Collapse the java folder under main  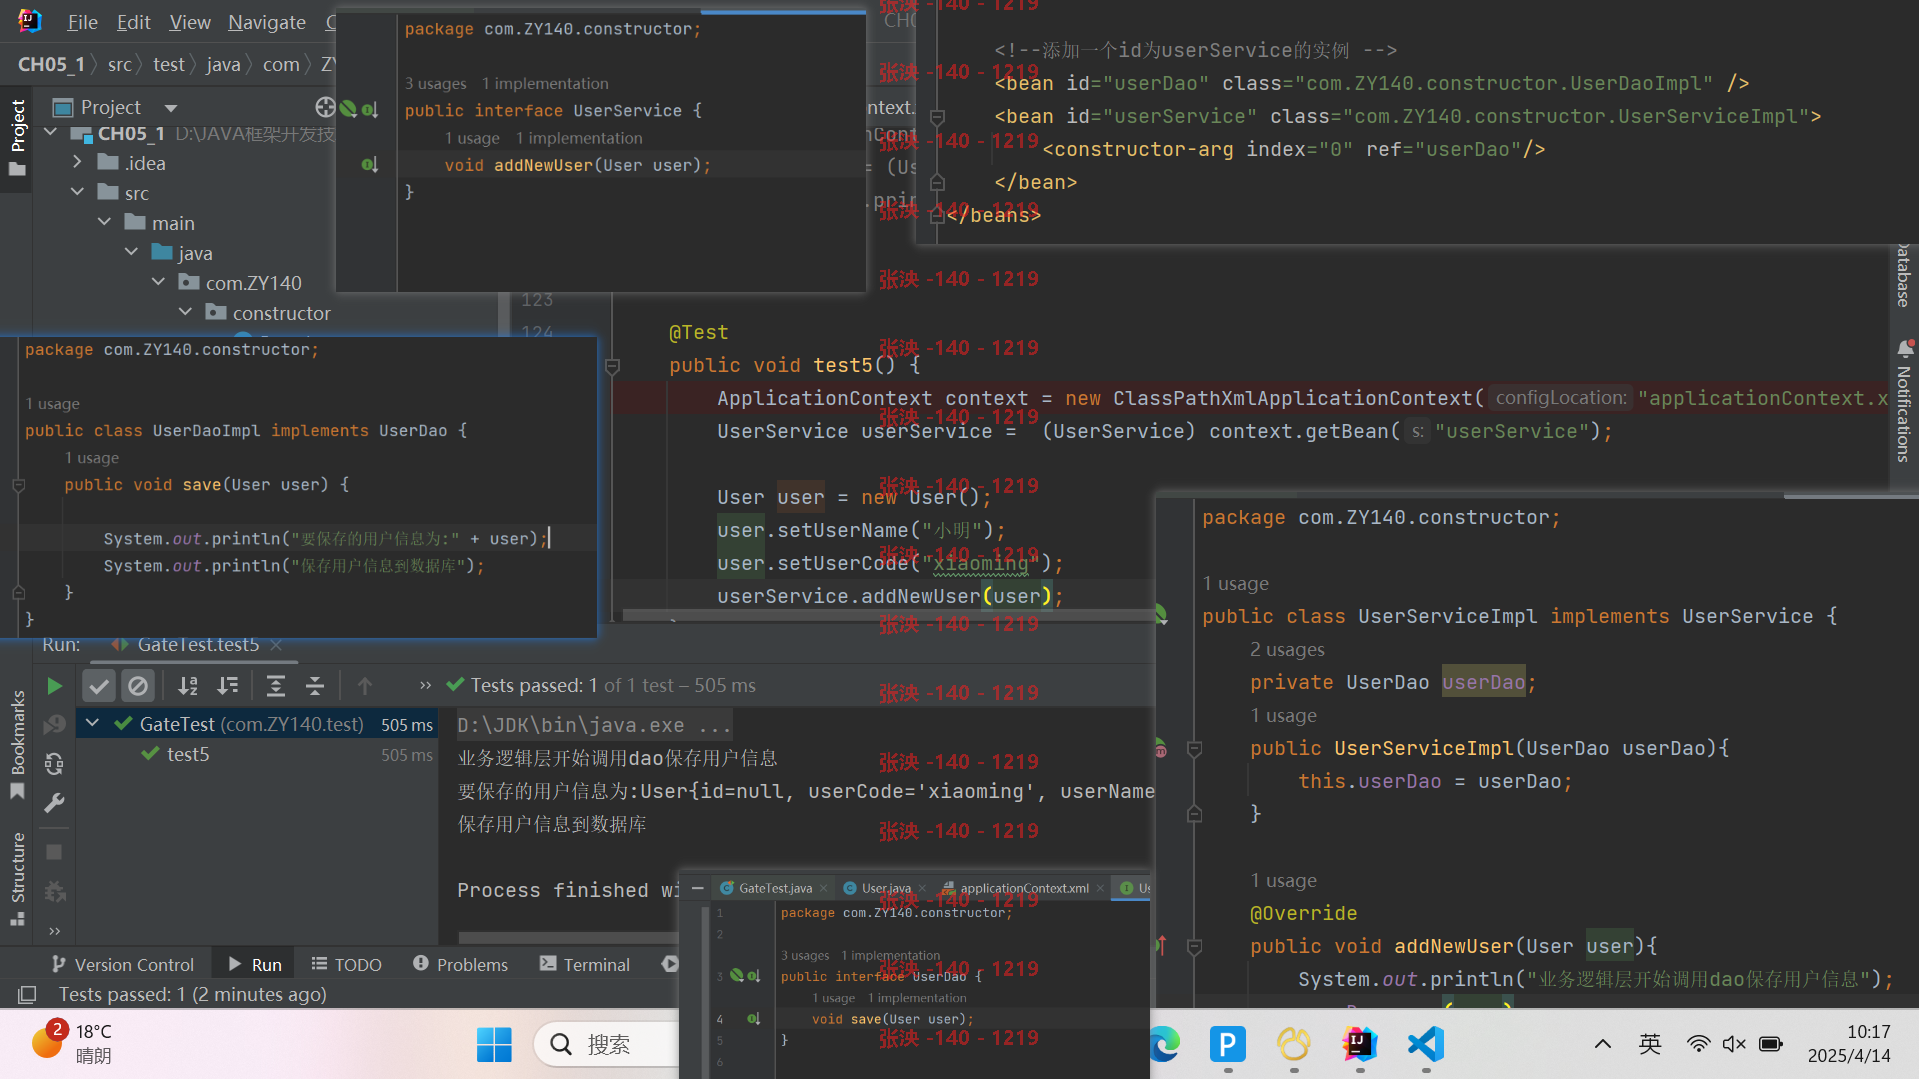point(132,252)
